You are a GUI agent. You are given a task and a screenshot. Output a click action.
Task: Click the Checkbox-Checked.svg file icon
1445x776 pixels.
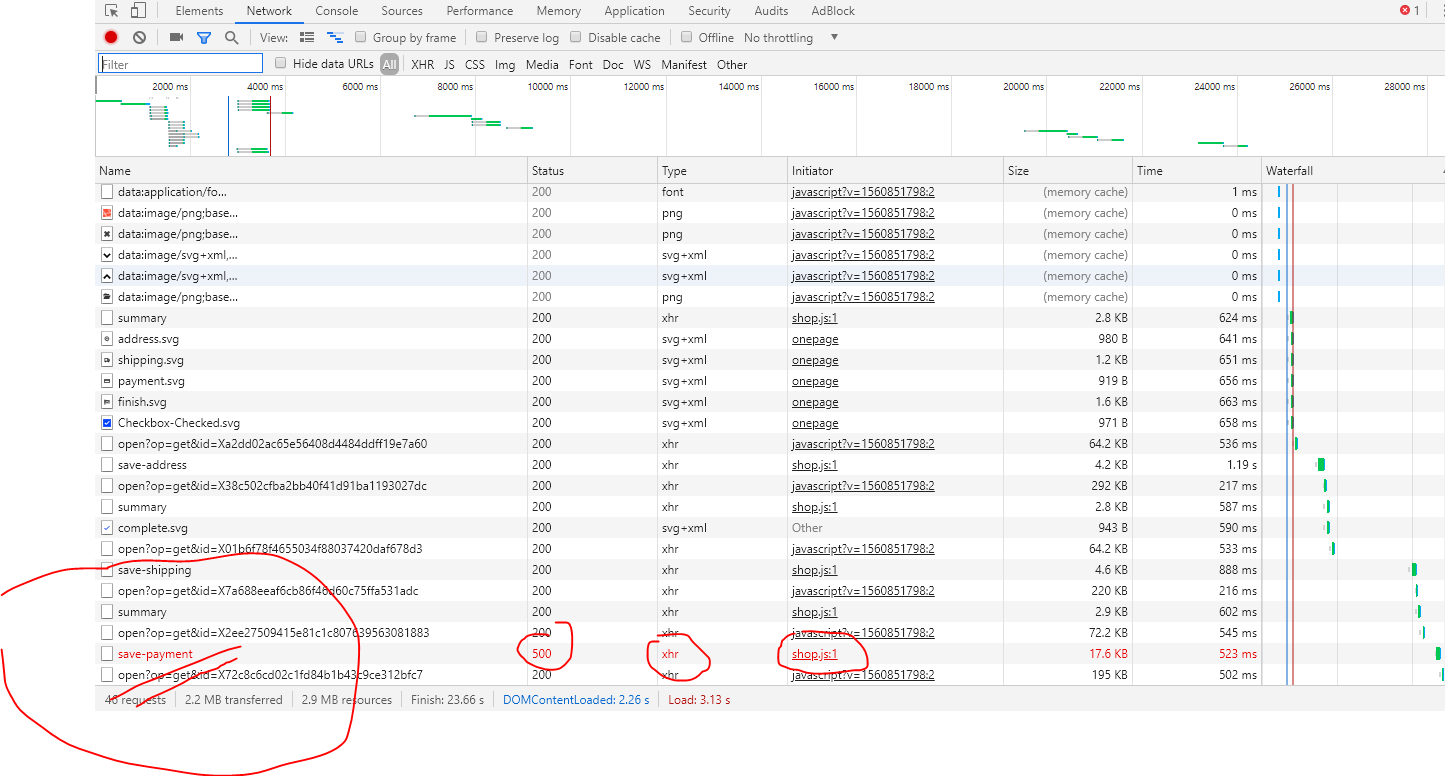107,423
